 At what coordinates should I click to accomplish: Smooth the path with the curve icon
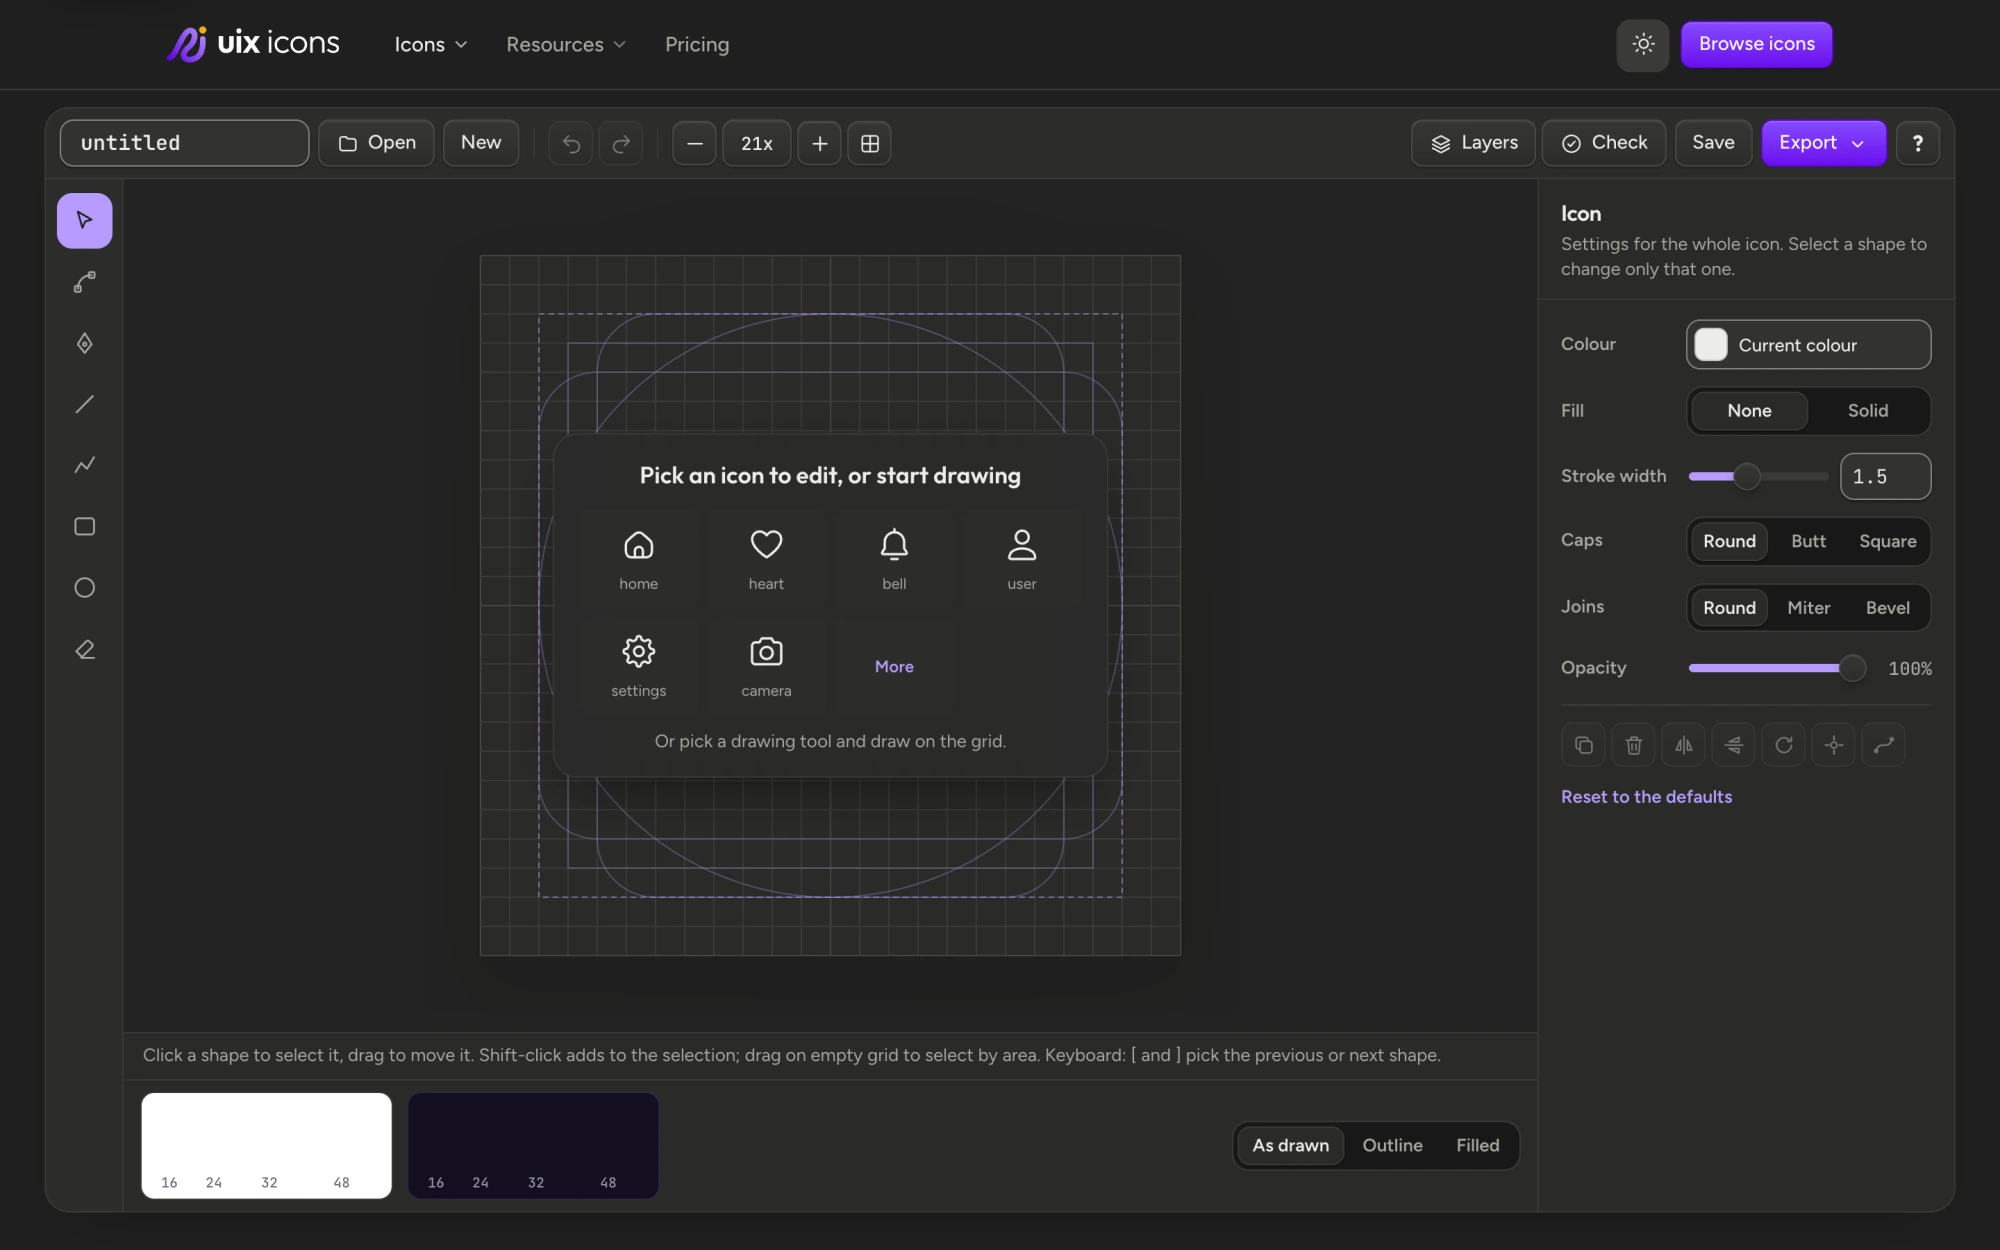pos(1884,745)
